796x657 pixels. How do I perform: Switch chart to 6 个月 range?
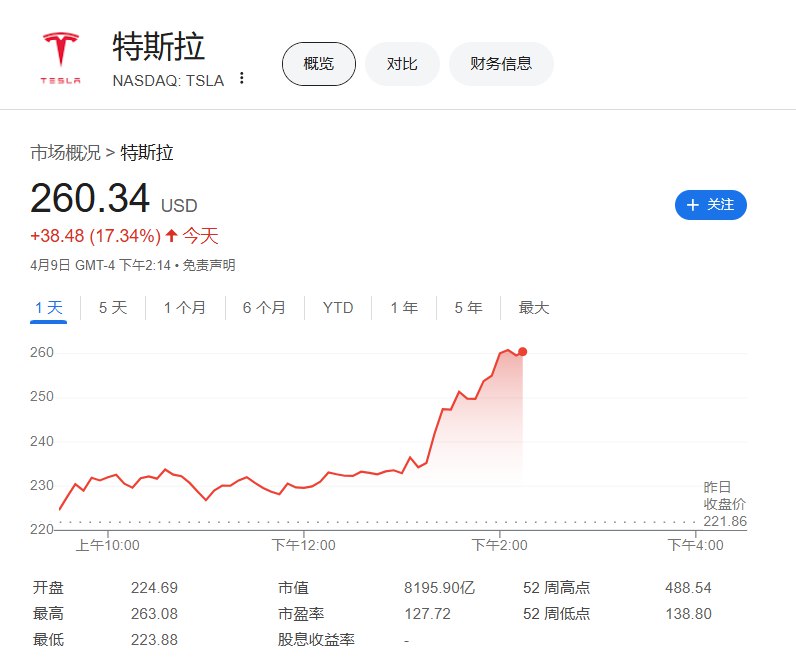point(264,308)
